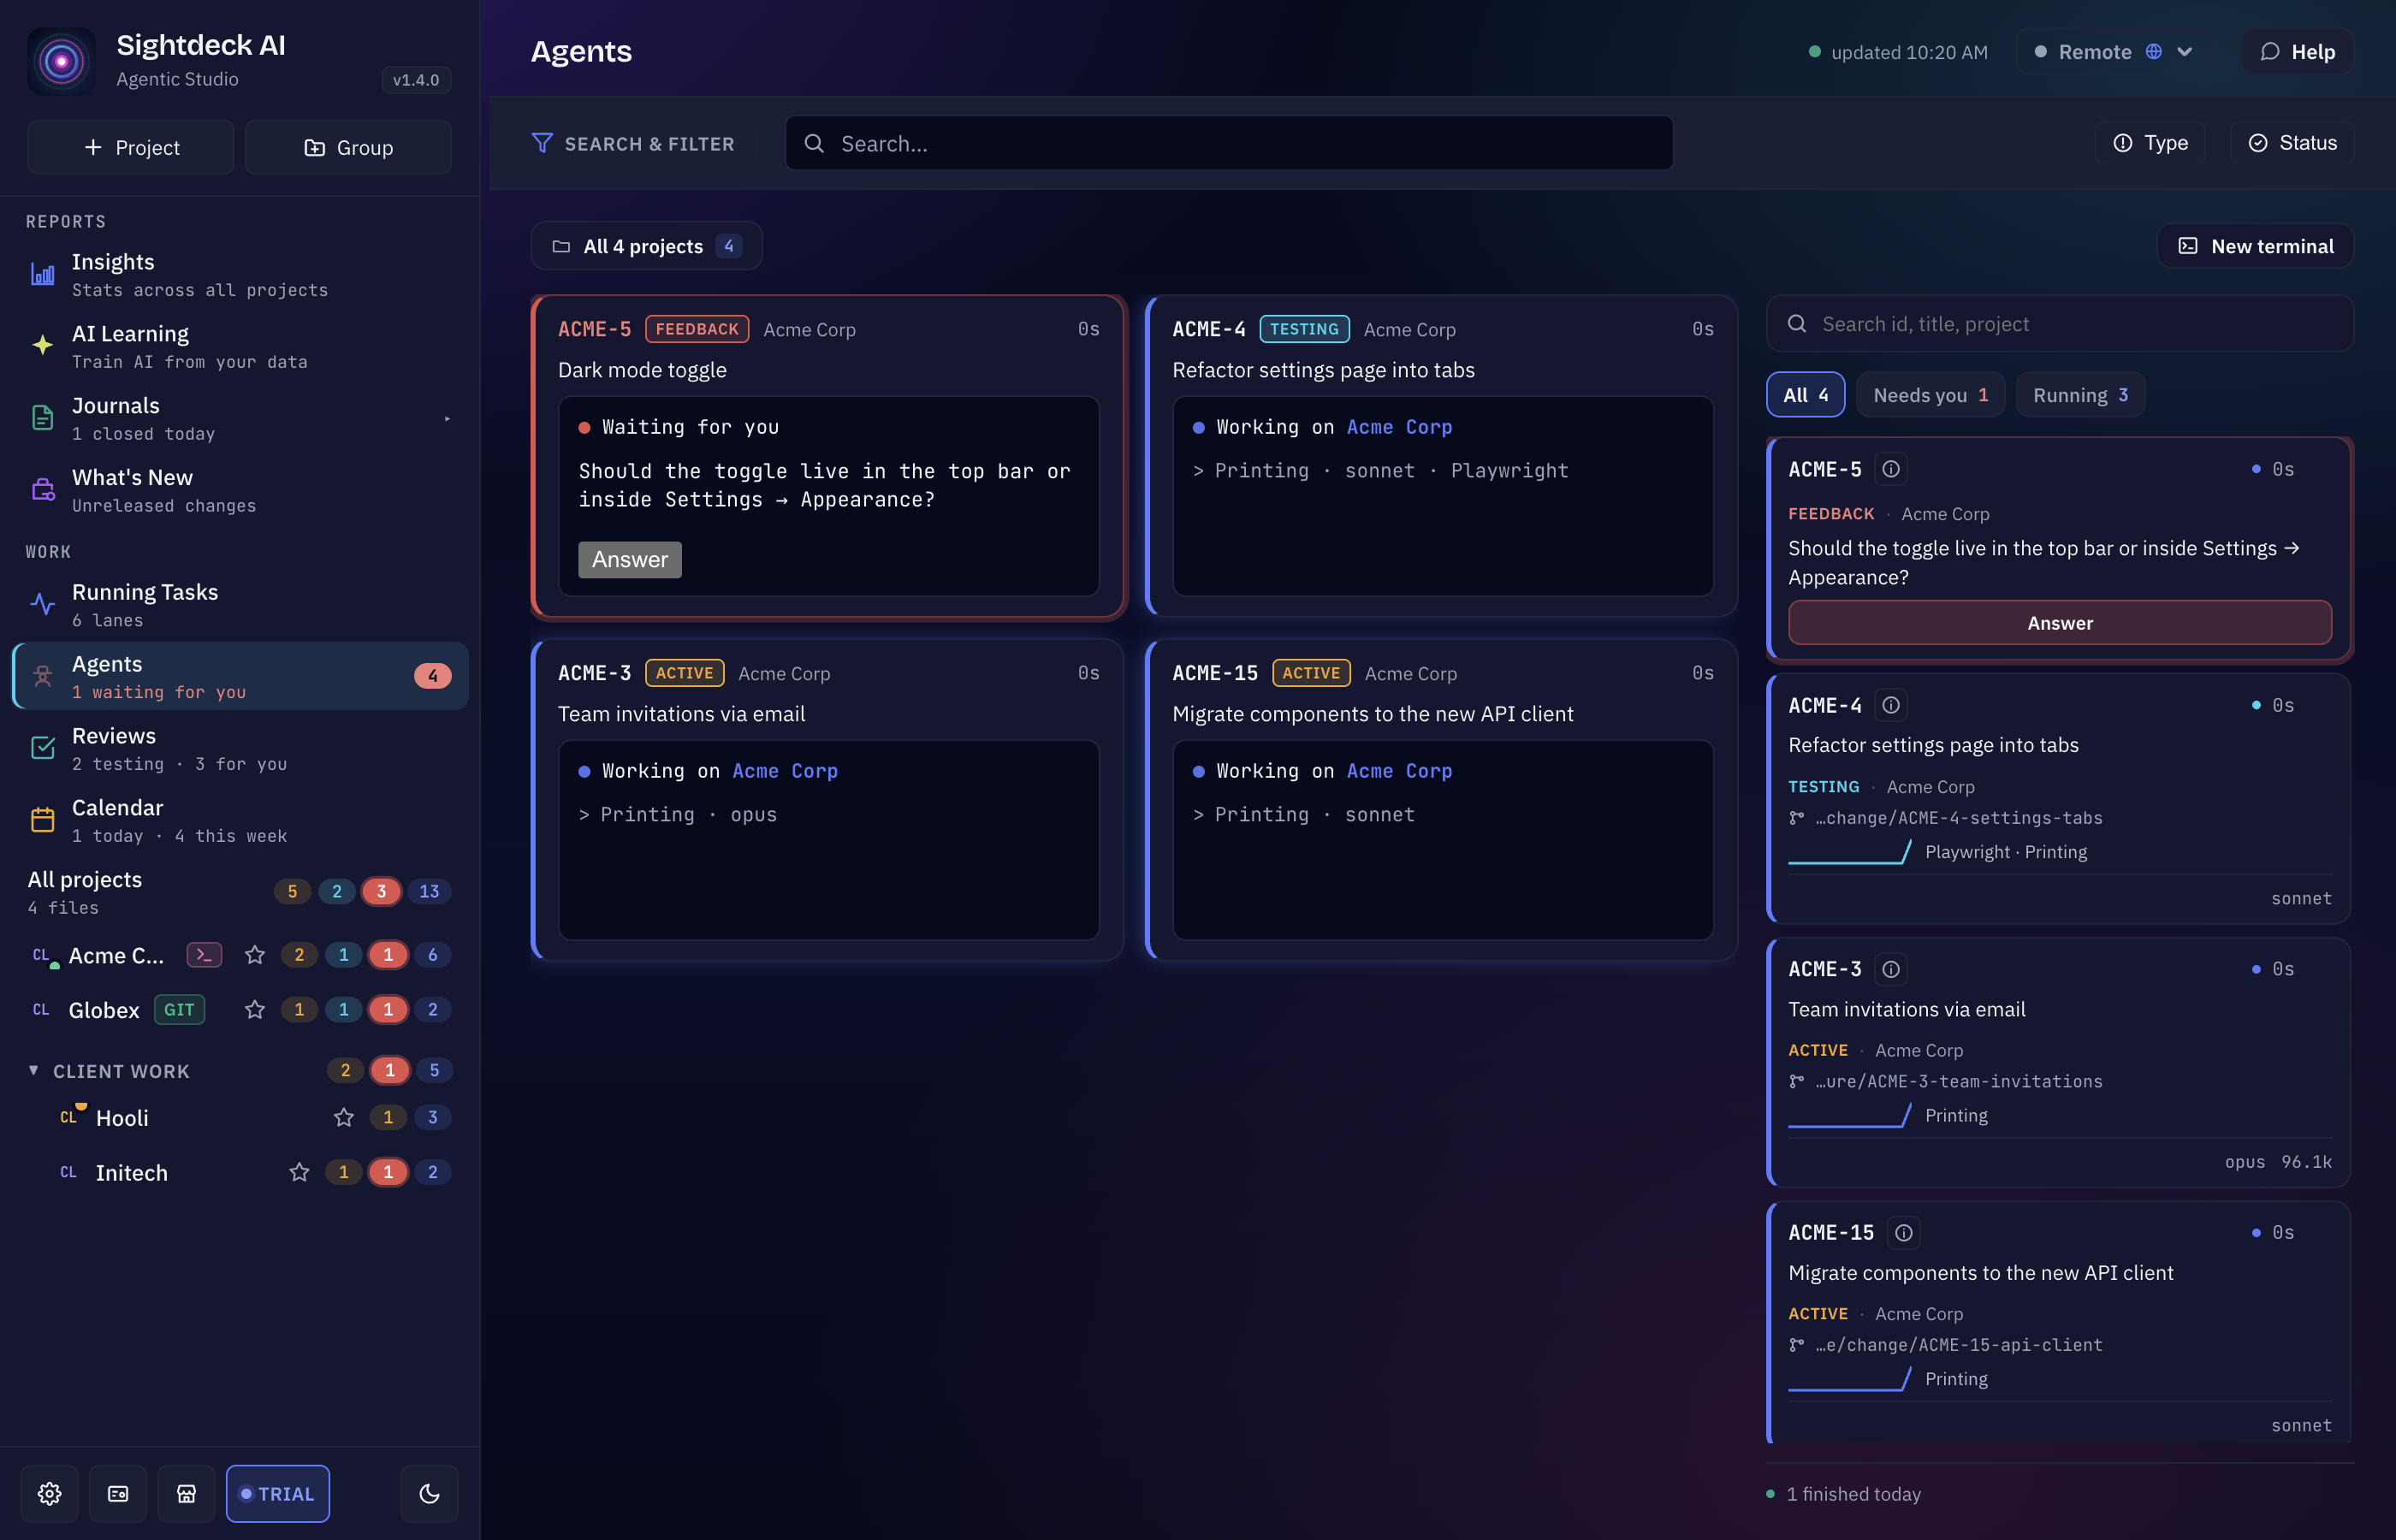Add a new Project
Screen dimensions: 2396x1540
(x=131, y=148)
